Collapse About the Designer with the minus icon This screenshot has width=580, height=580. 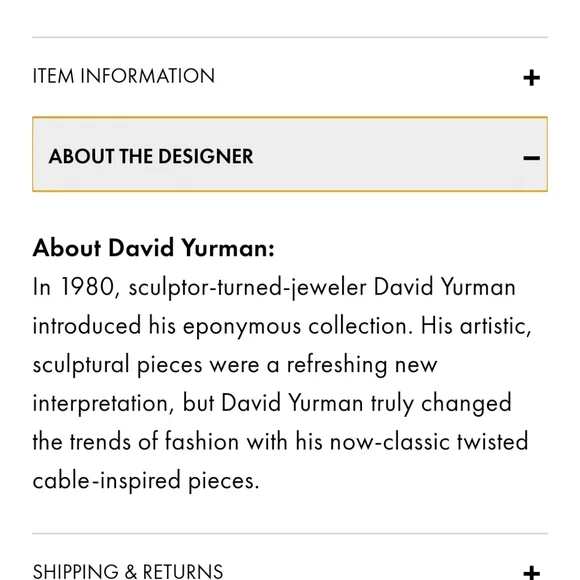click(x=532, y=158)
